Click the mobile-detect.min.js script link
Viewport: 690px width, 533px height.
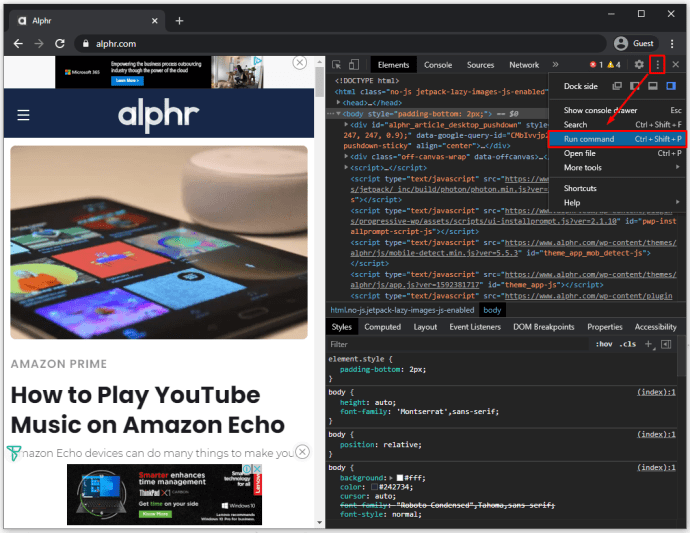(x=513, y=248)
